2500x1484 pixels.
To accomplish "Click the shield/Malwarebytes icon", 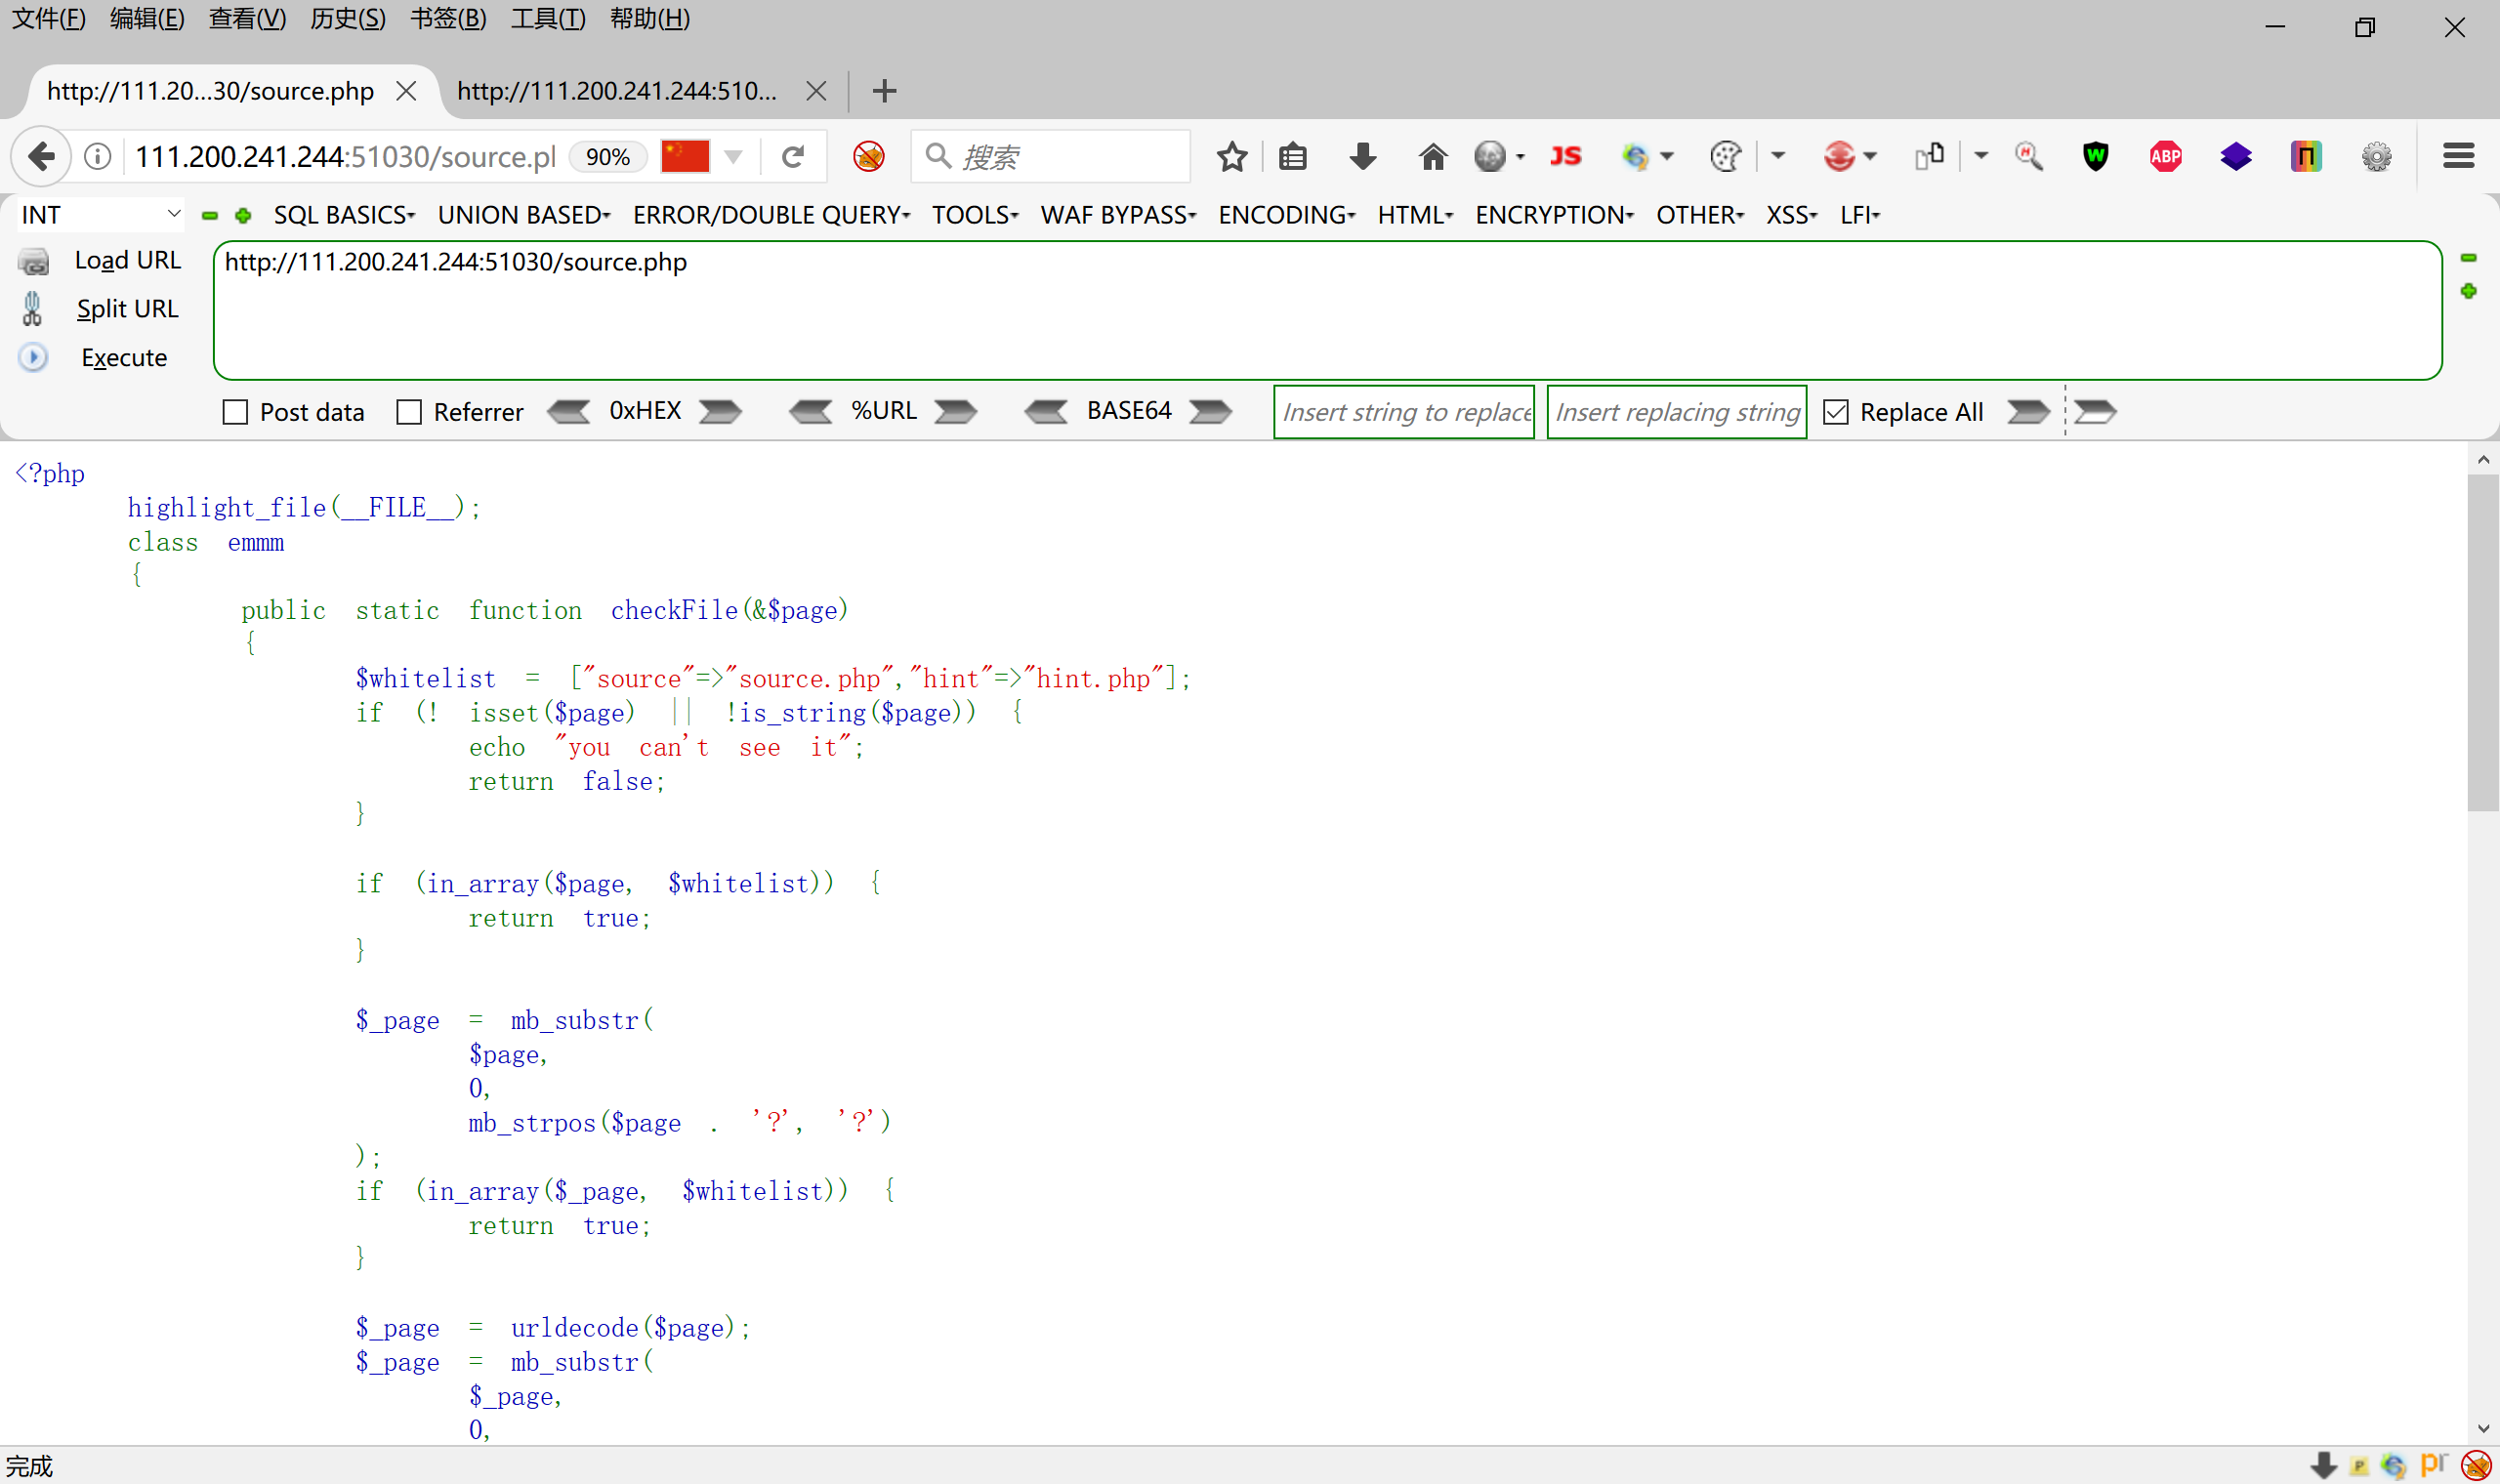I will (2096, 157).
